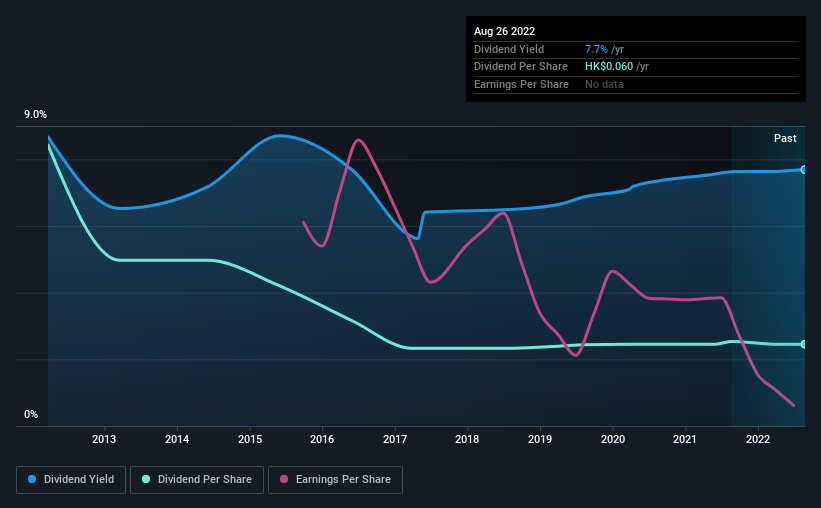Click the Dividend Per Share endpoint marker
Screen dimensions: 821x508
tap(804, 344)
